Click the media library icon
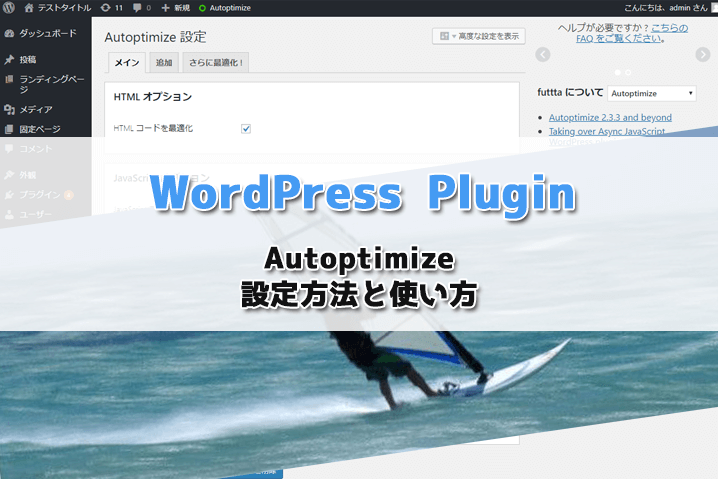This screenshot has width=718, height=479. click(9, 109)
